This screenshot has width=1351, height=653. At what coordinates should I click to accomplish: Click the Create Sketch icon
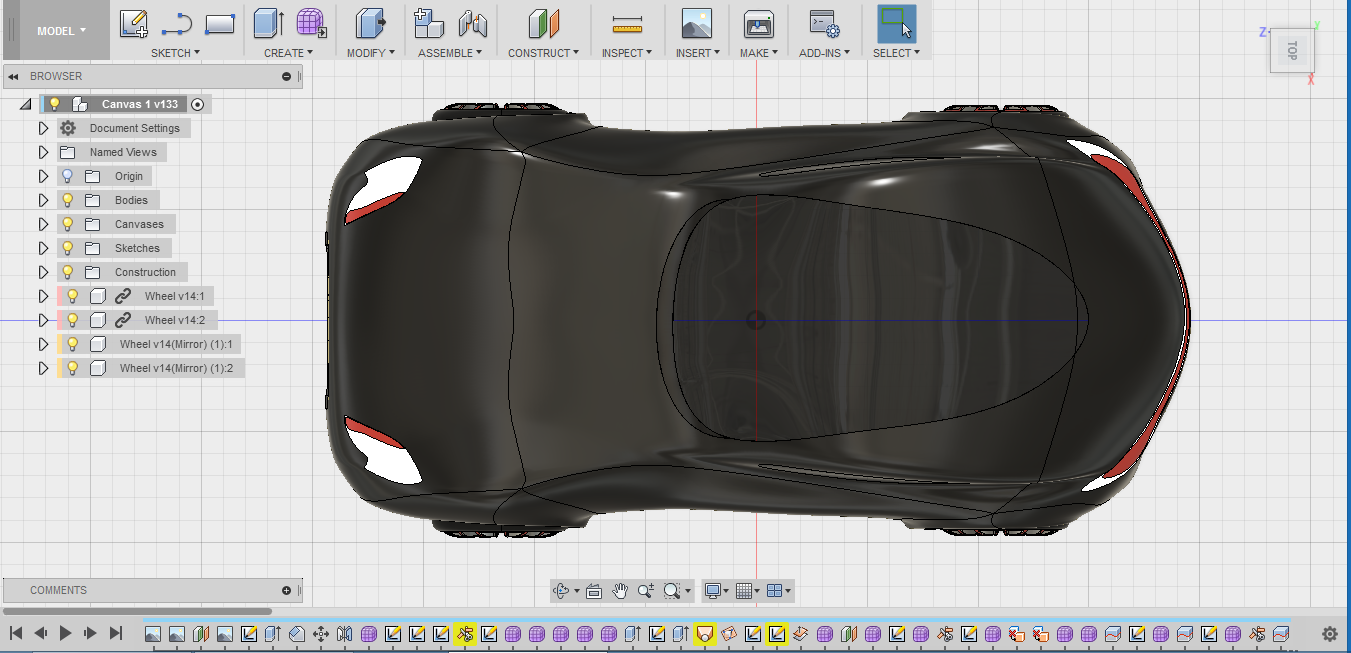[x=134, y=23]
